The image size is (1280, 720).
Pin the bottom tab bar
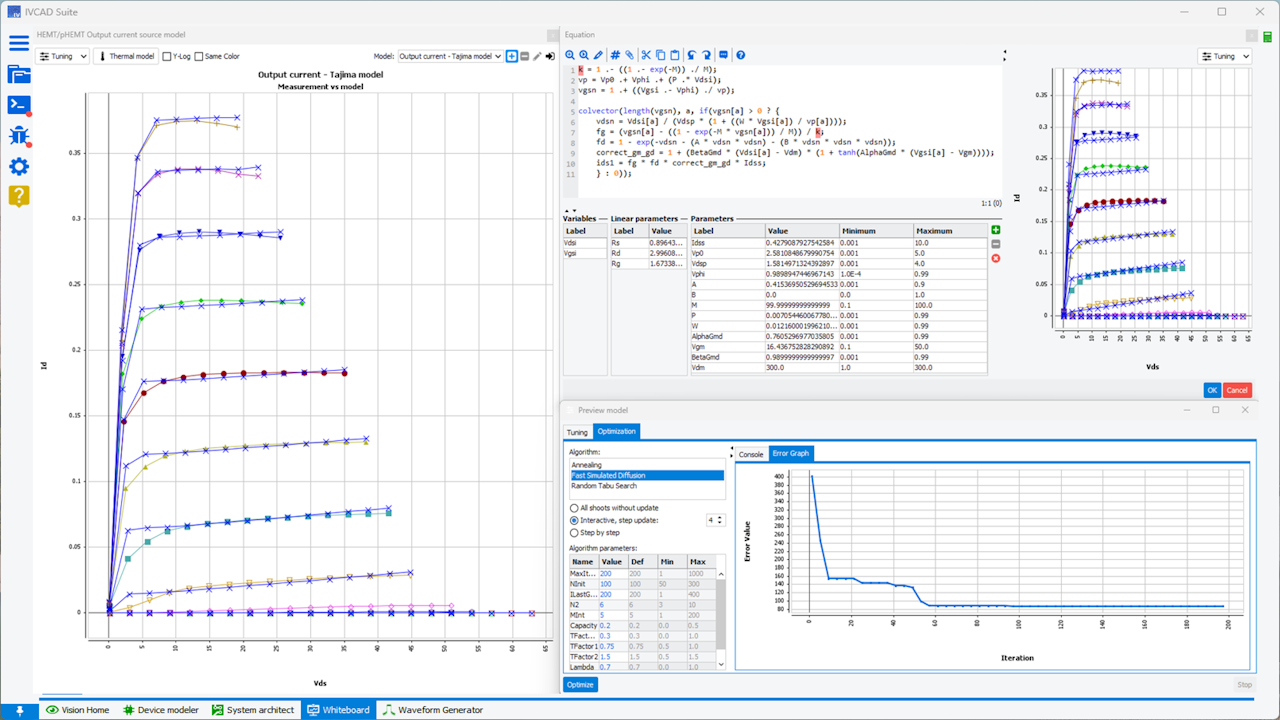coord(19,710)
